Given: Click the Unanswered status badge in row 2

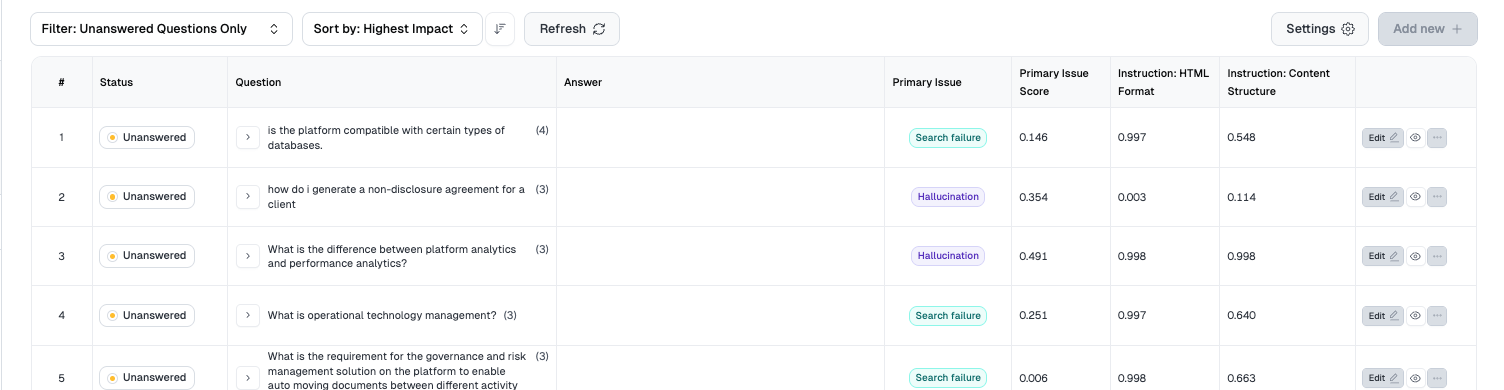Looking at the screenshot, I should click(147, 197).
